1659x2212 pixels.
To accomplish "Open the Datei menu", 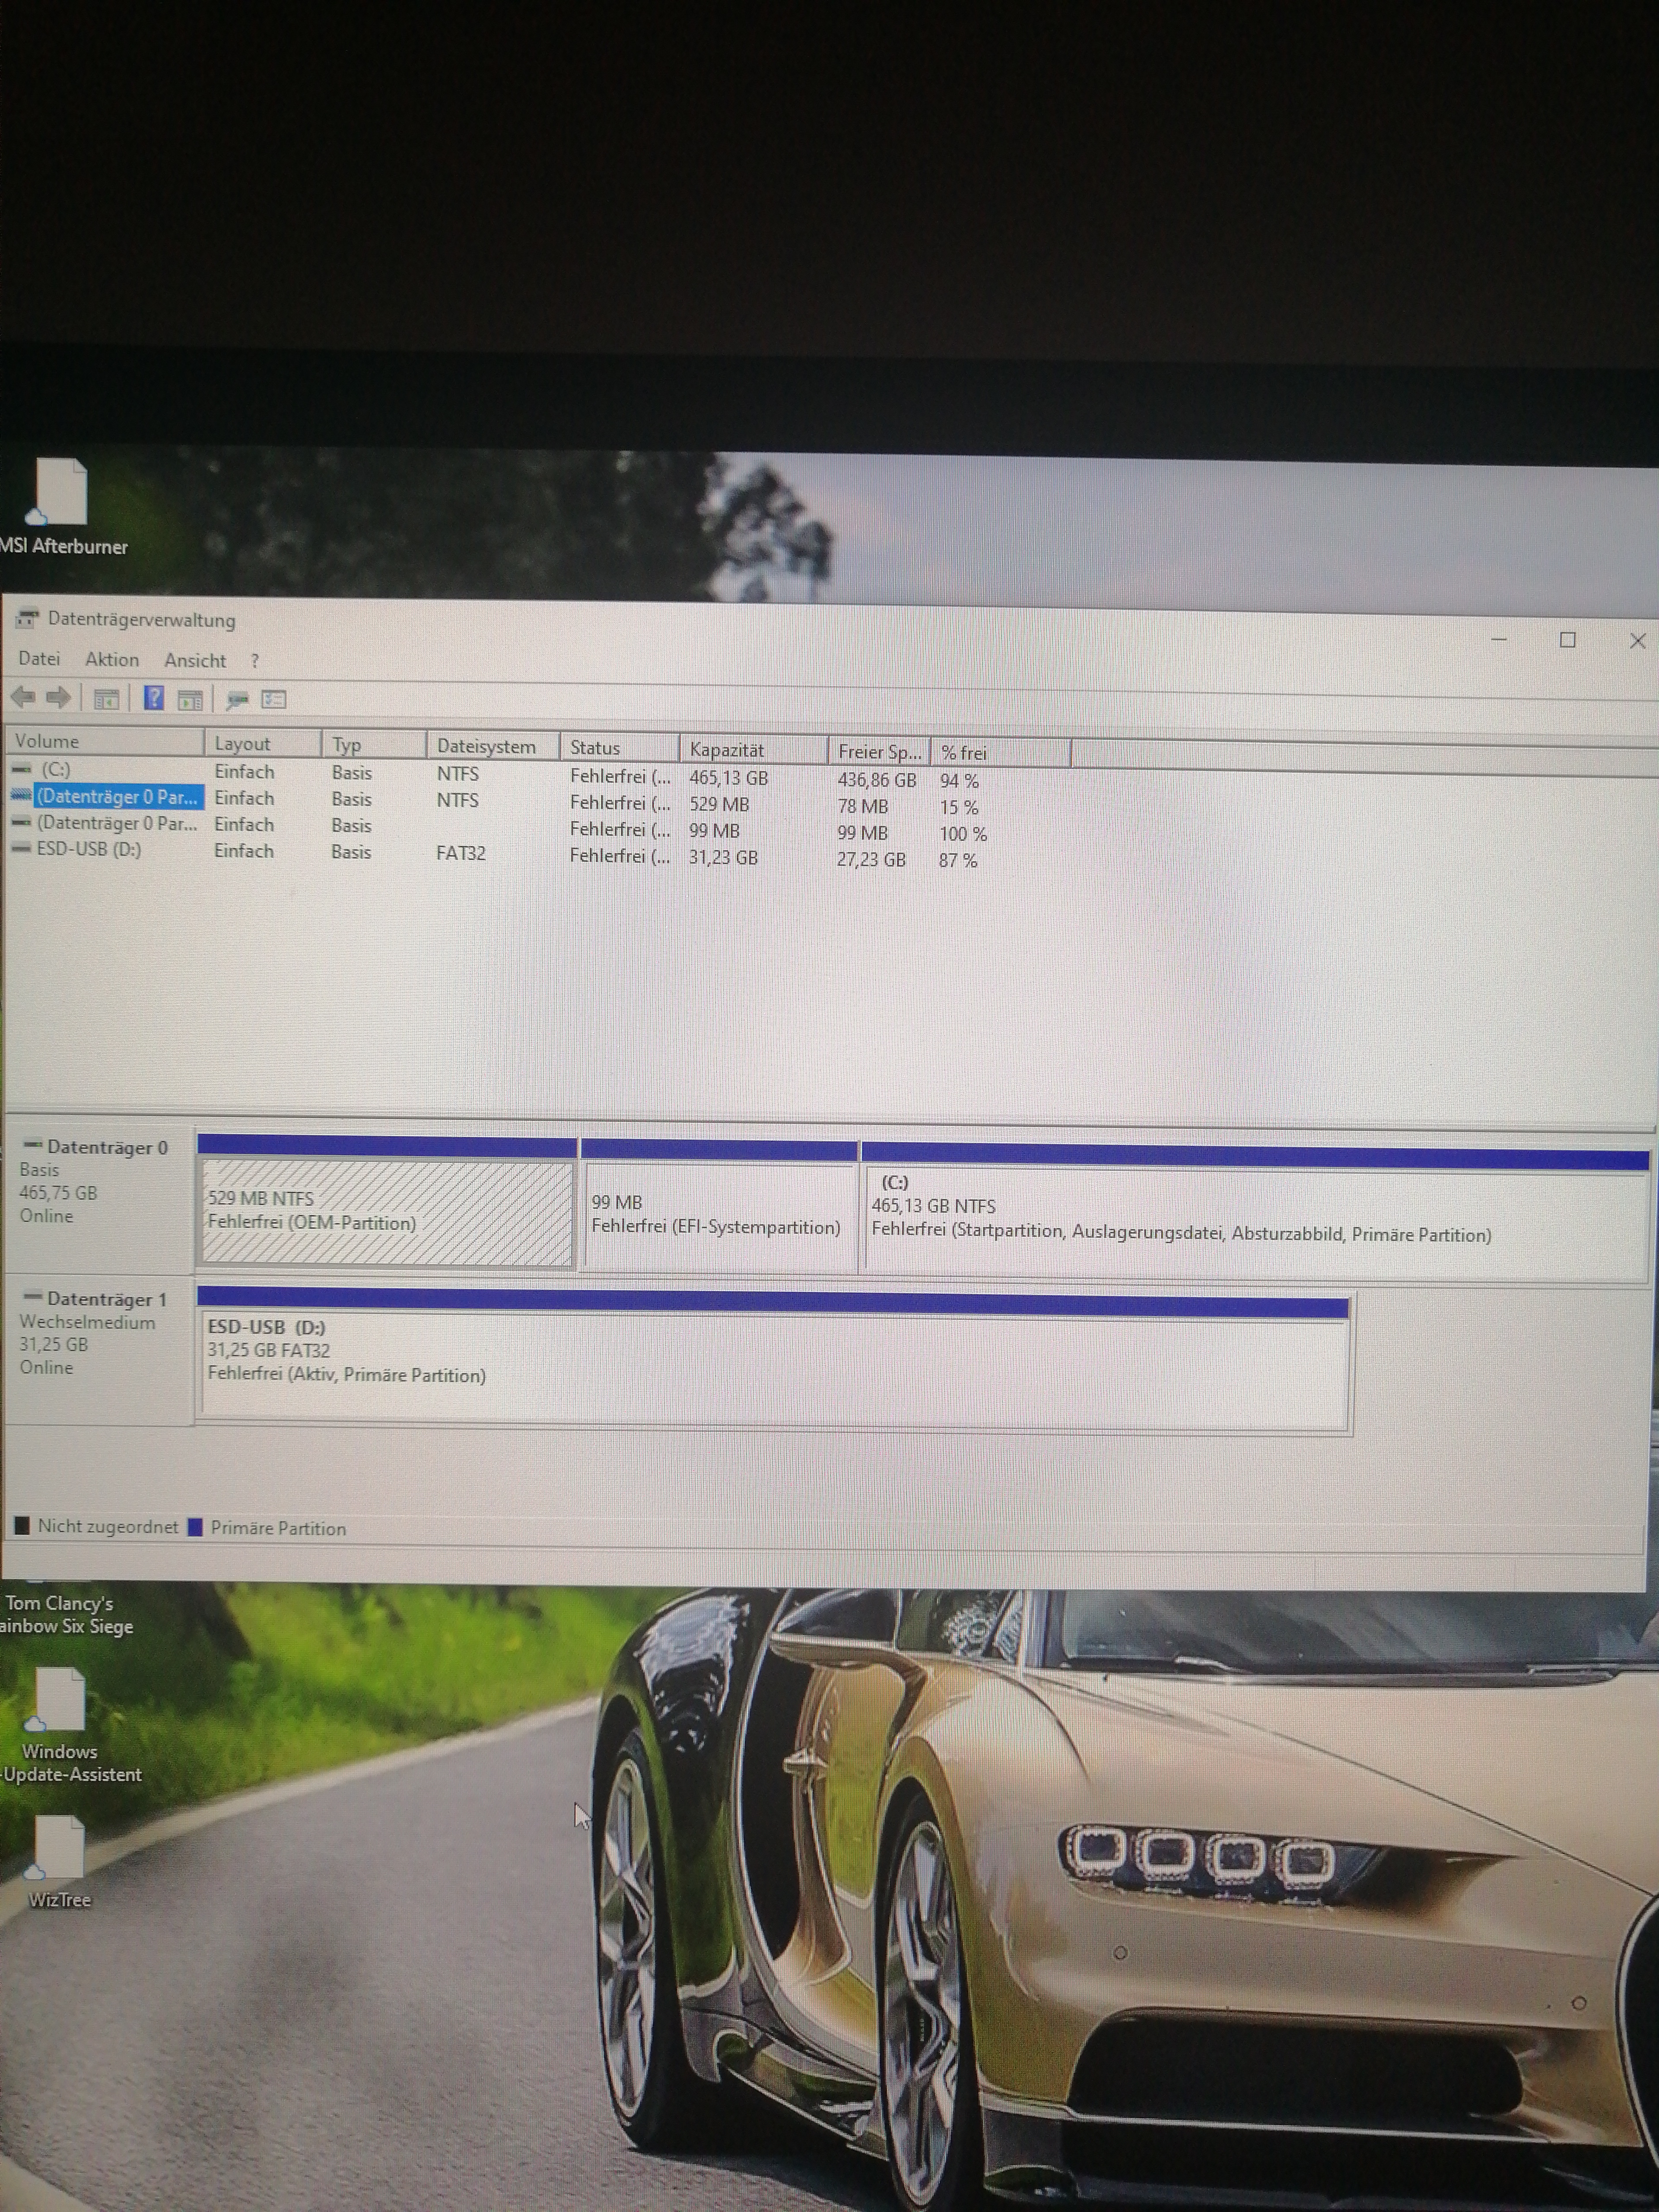I will coord(39,659).
